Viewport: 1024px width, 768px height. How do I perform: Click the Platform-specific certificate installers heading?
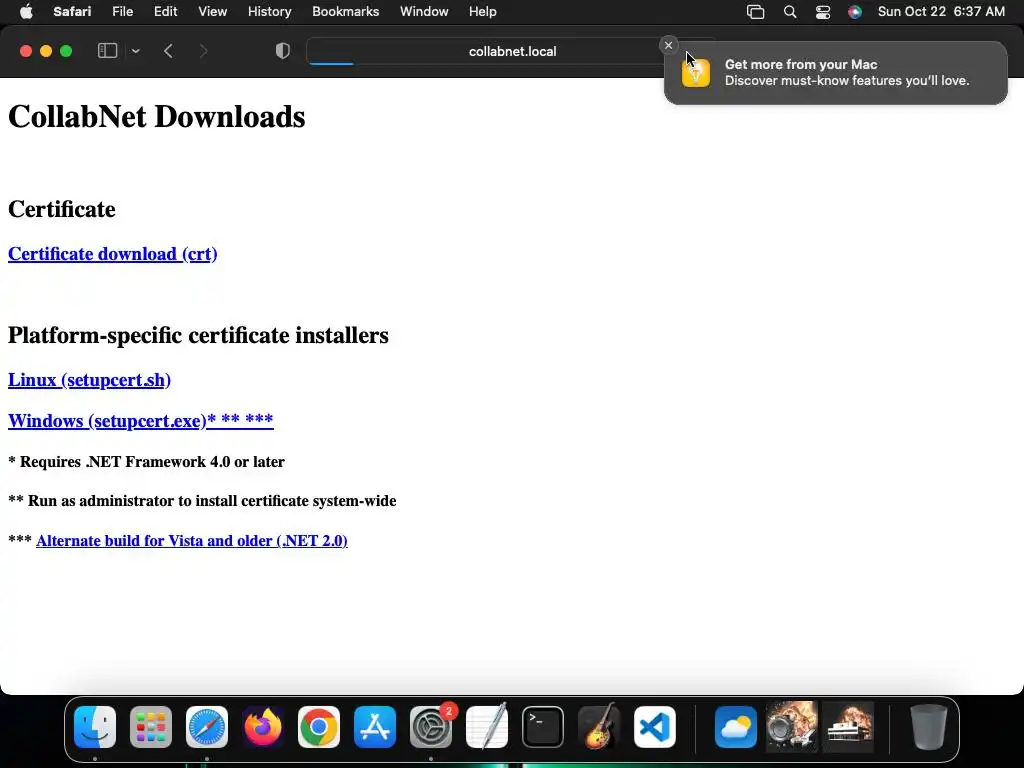tap(198, 335)
